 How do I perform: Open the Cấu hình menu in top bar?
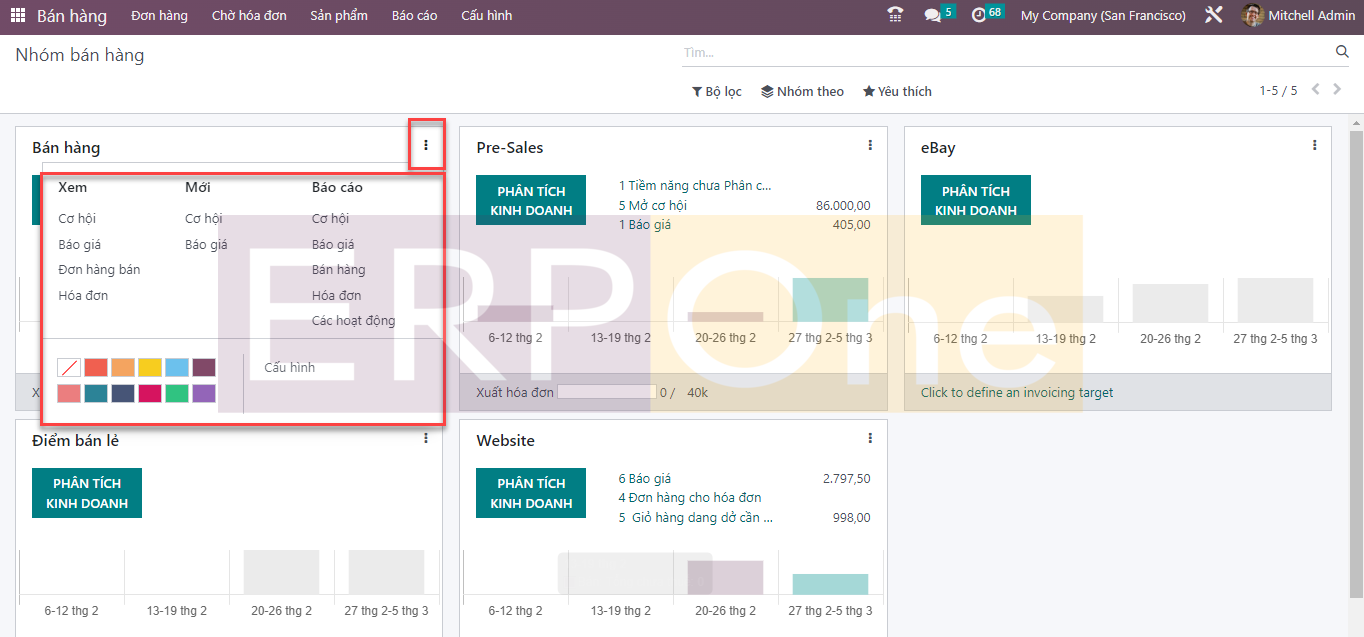[486, 16]
